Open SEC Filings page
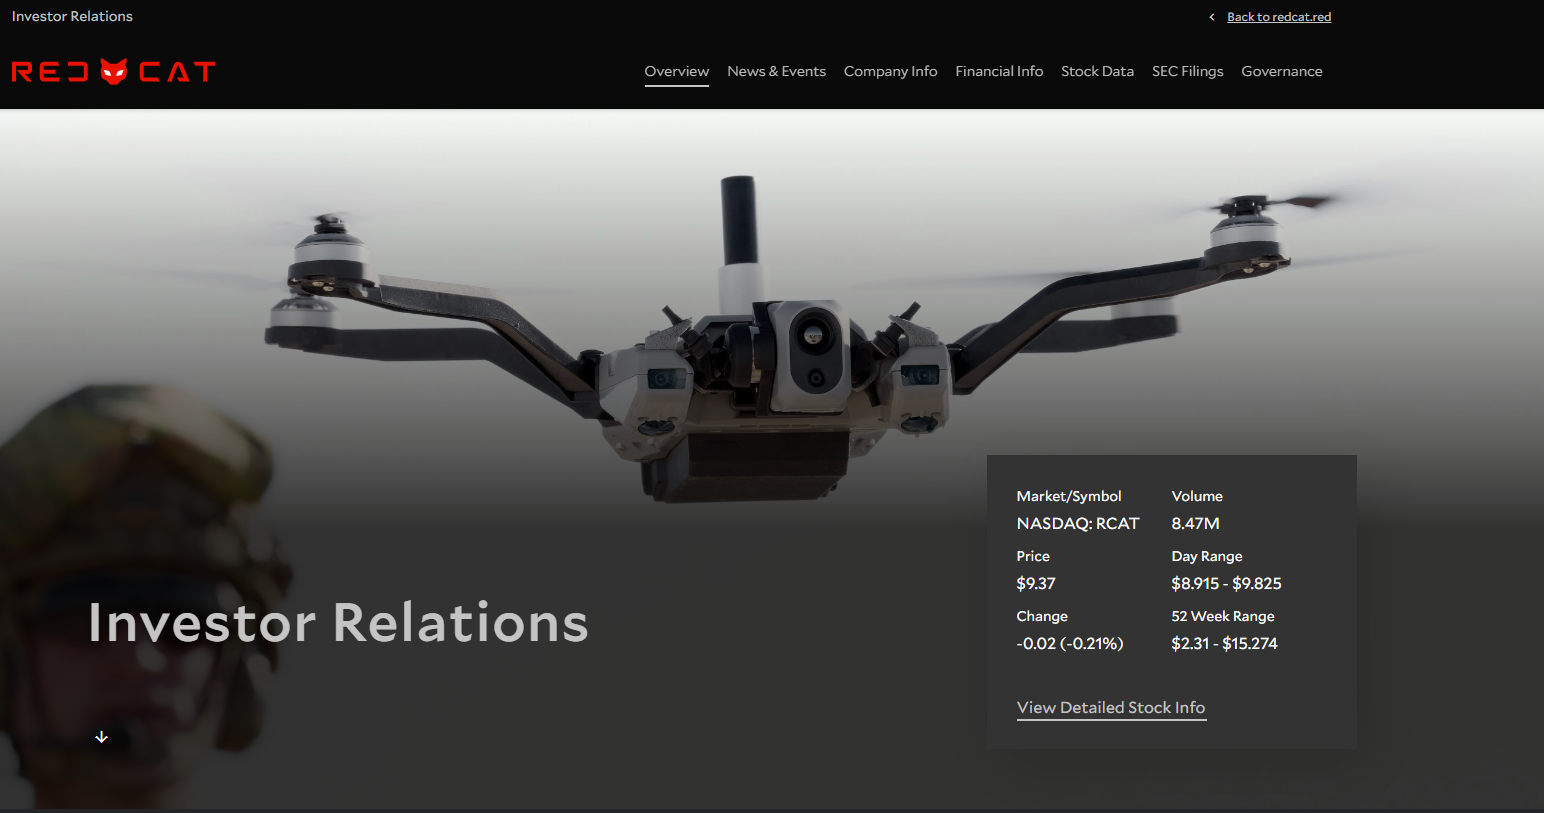The height and width of the screenshot is (813, 1544). point(1188,71)
